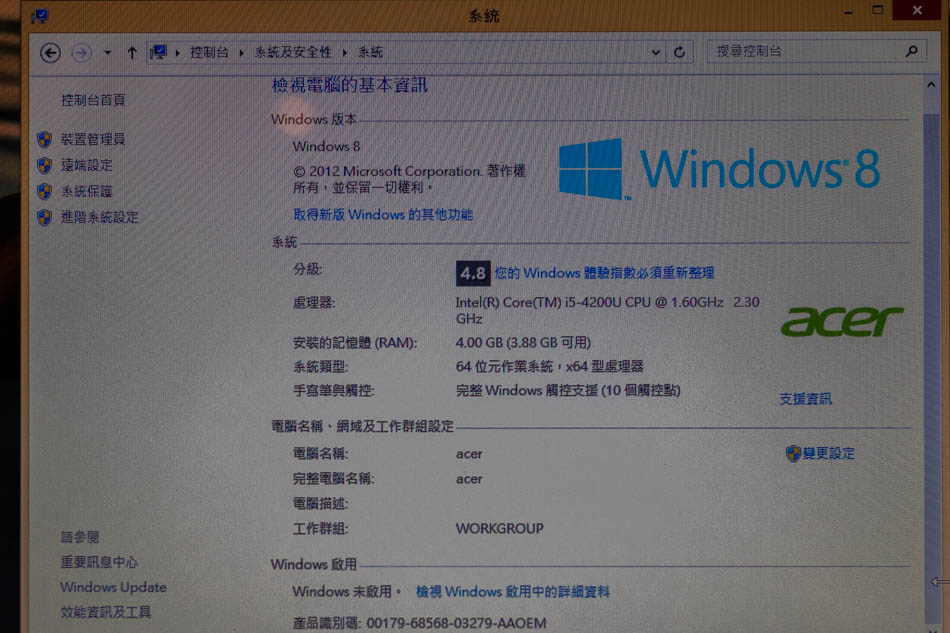Screen dimensions: 950x633
Task: Open 效能資訊及工具 in the sidebar
Action: [105, 612]
